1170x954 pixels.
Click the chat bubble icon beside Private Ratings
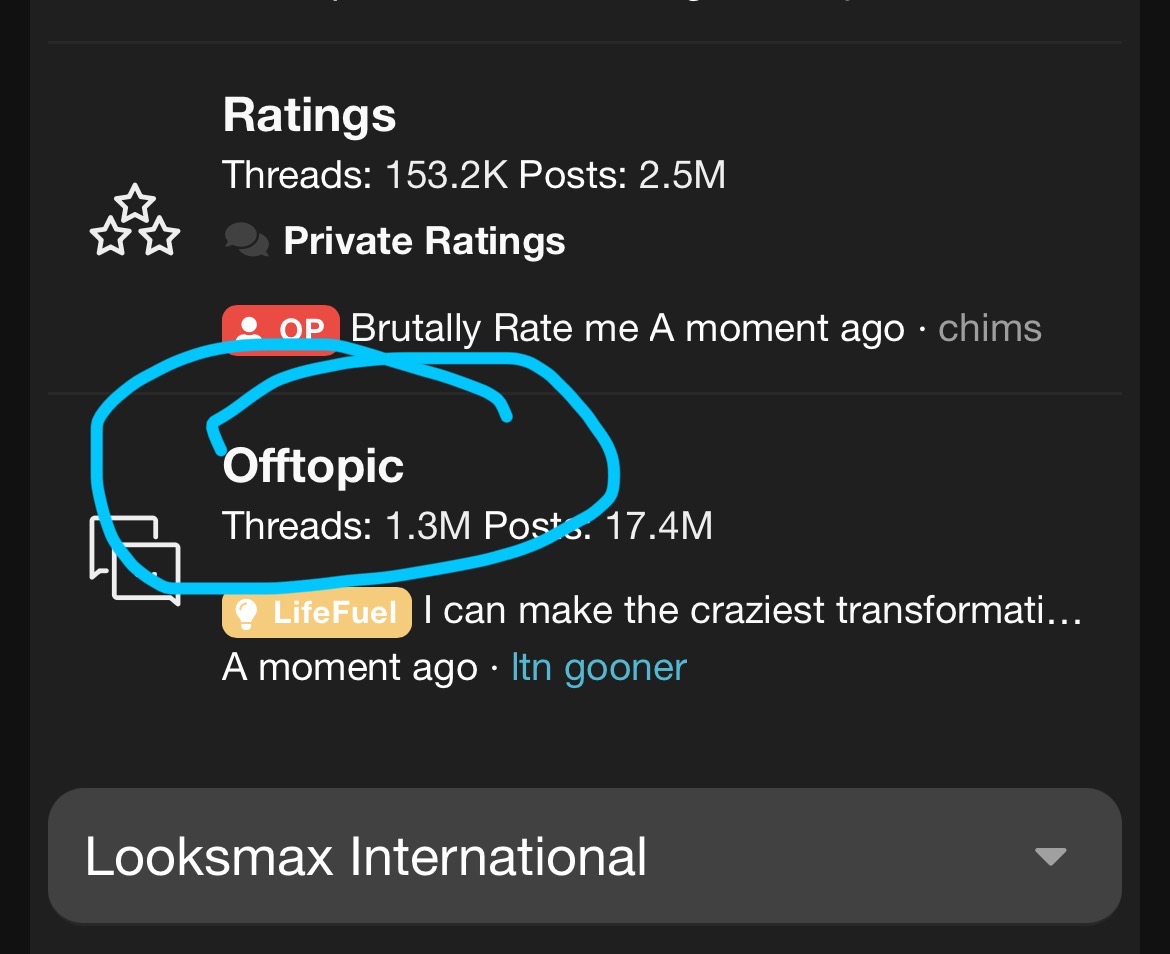click(x=246, y=241)
